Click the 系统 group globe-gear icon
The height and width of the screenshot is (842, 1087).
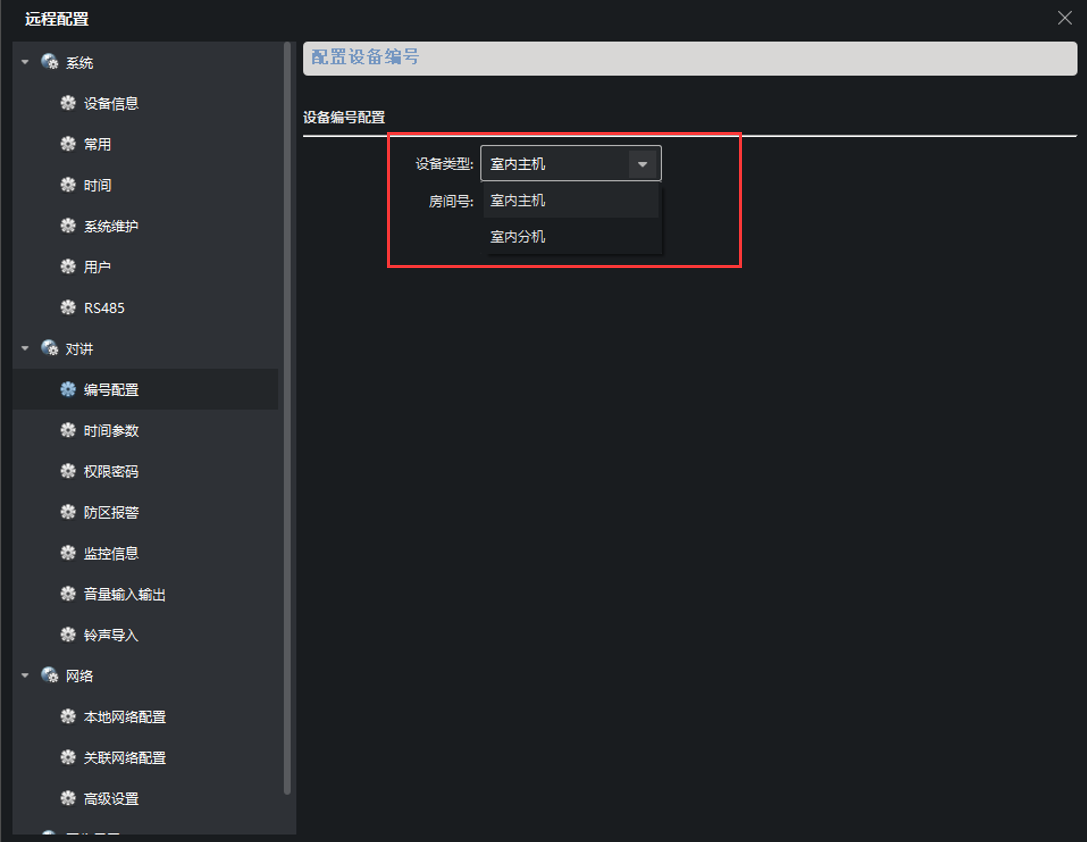click(49, 62)
